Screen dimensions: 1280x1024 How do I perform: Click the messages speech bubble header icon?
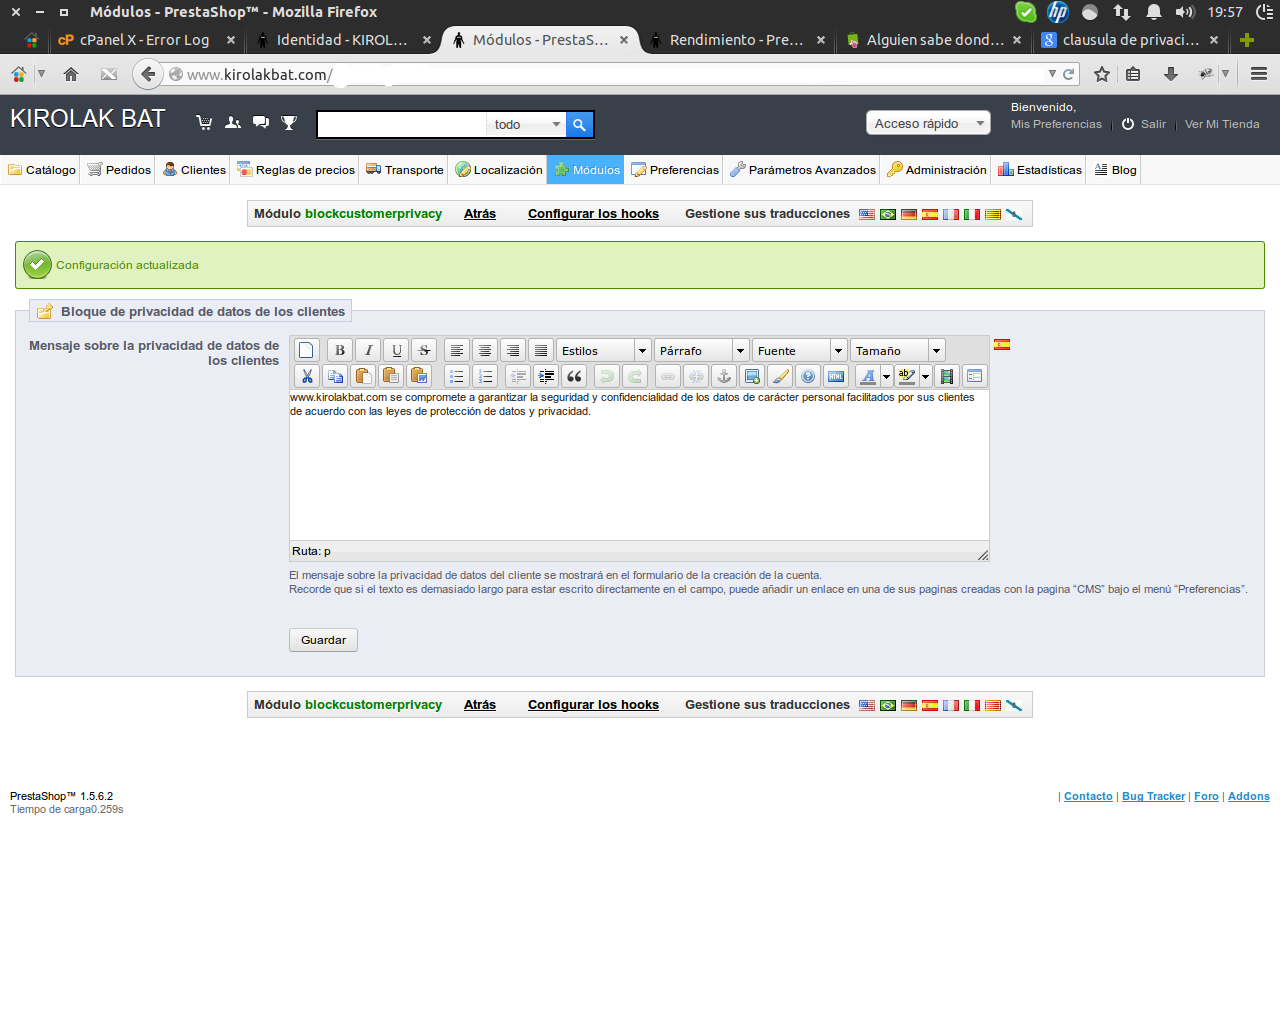261,122
